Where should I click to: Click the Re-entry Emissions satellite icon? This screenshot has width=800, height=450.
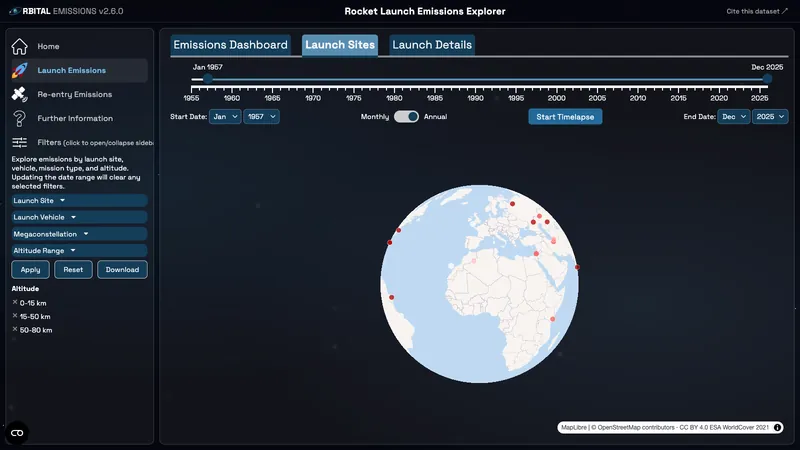19,94
